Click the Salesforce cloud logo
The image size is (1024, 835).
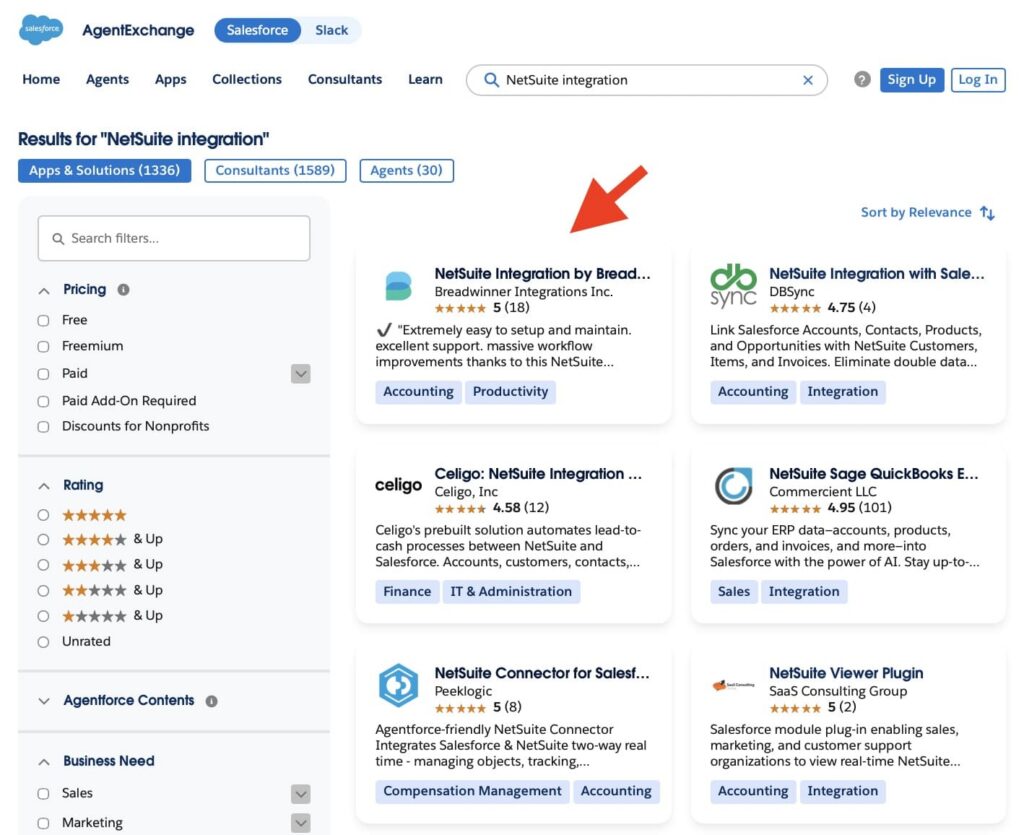[41, 29]
